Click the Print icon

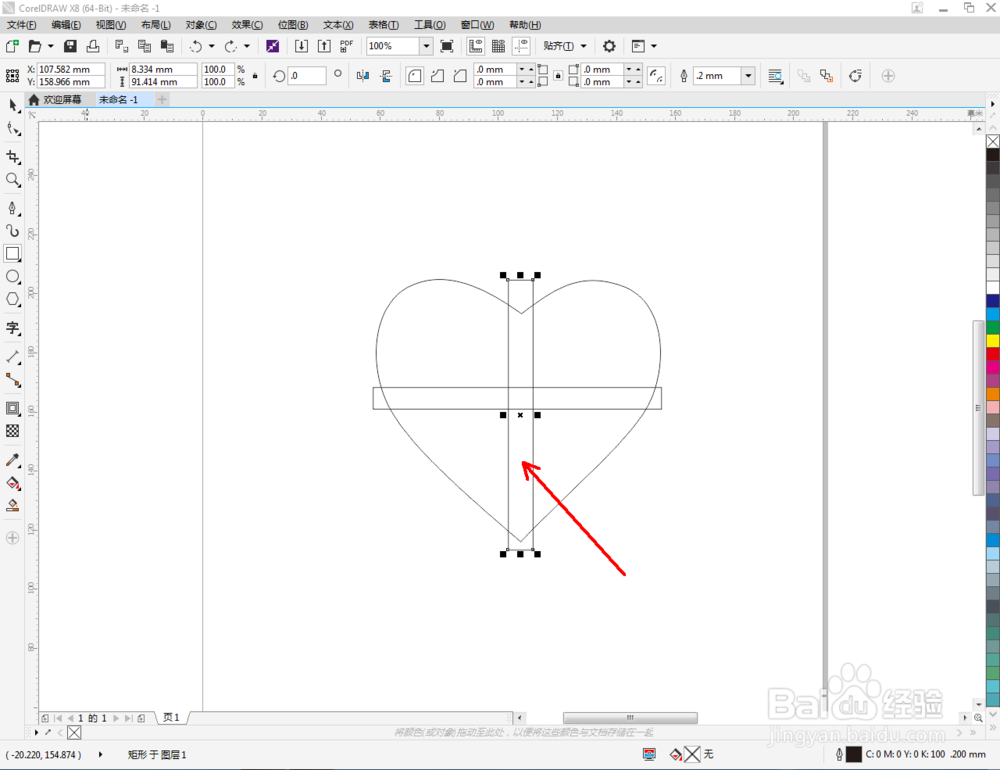click(x=93, y=46)
